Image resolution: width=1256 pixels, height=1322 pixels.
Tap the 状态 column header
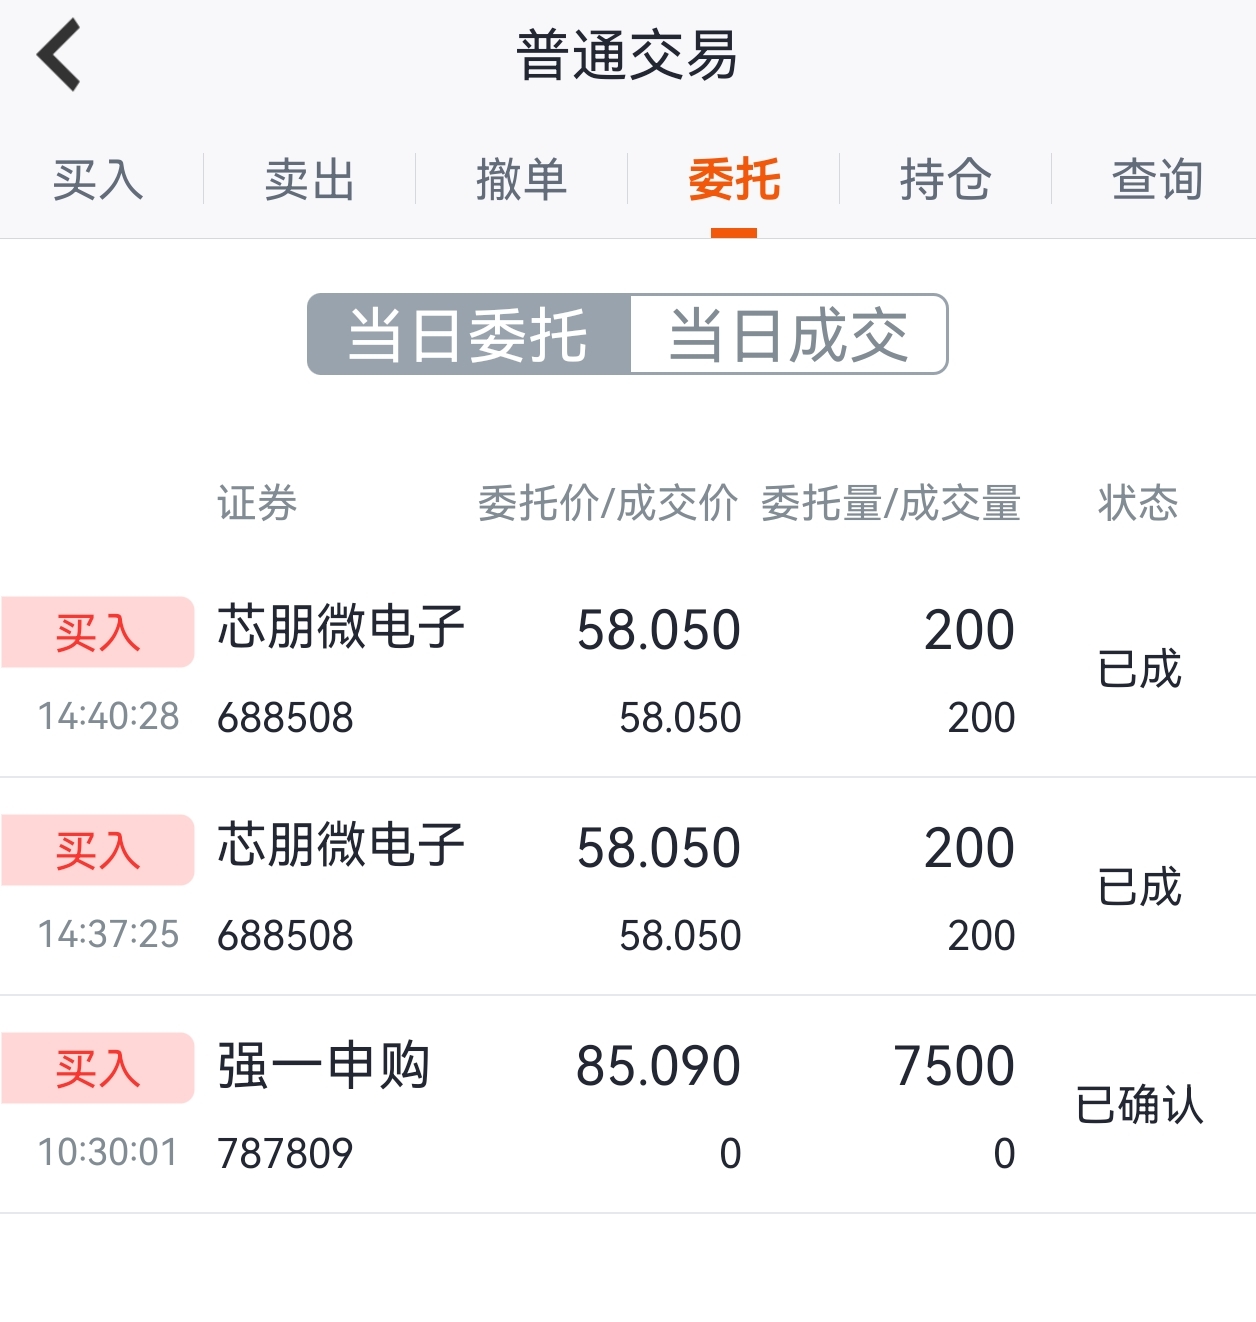1138,503
